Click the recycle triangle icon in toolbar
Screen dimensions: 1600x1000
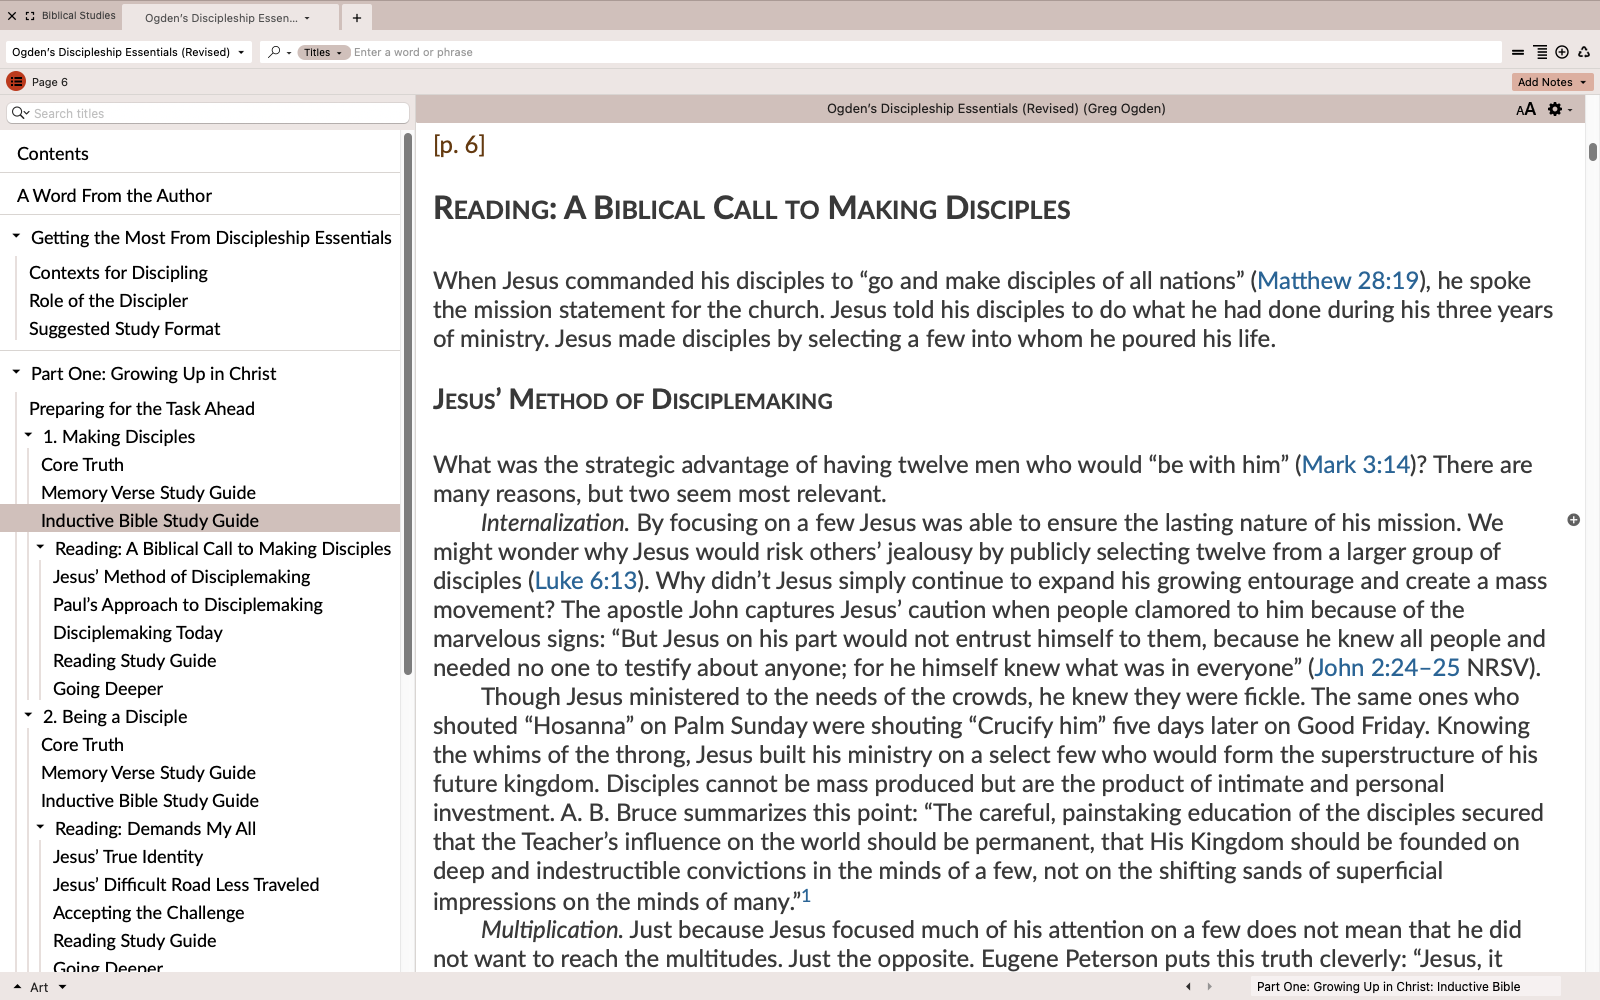tap(1584, 52)
